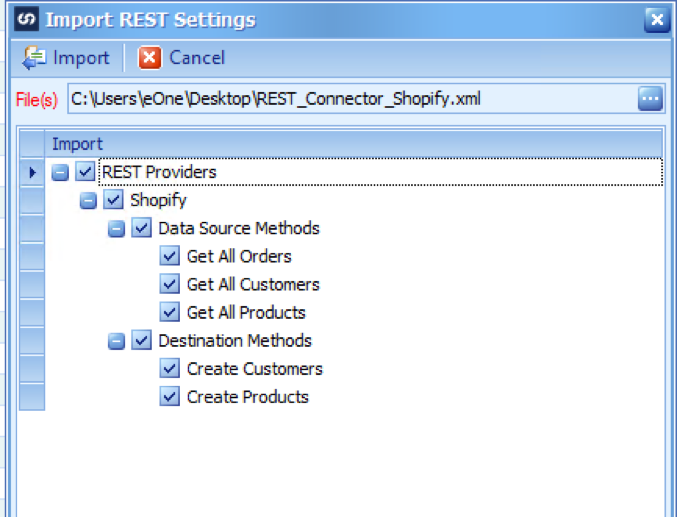Close the Import REST Settings dialog
This screenshot has width=677, height=517.
coord(657,19)
